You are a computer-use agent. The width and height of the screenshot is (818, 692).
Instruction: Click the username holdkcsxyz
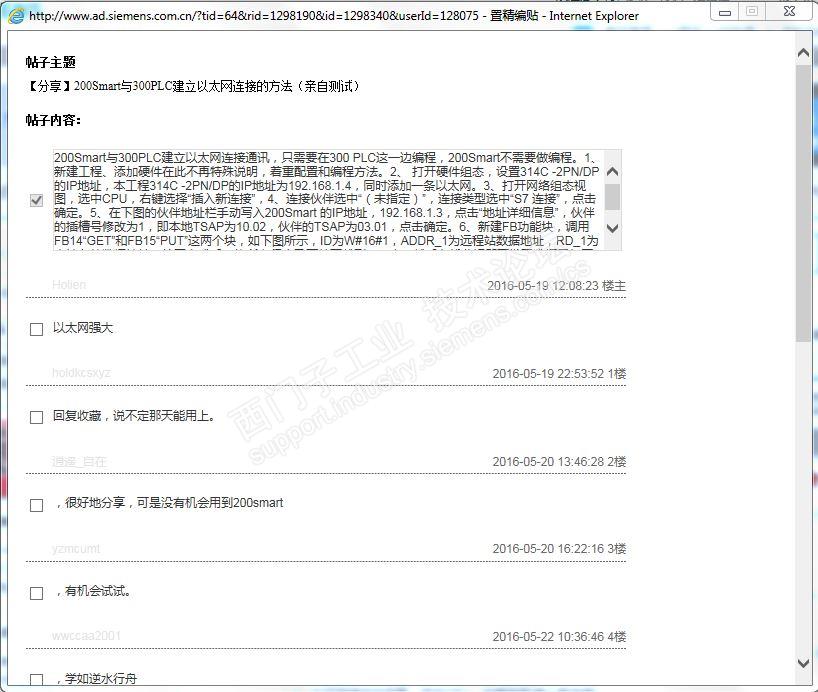coord(81,373)
